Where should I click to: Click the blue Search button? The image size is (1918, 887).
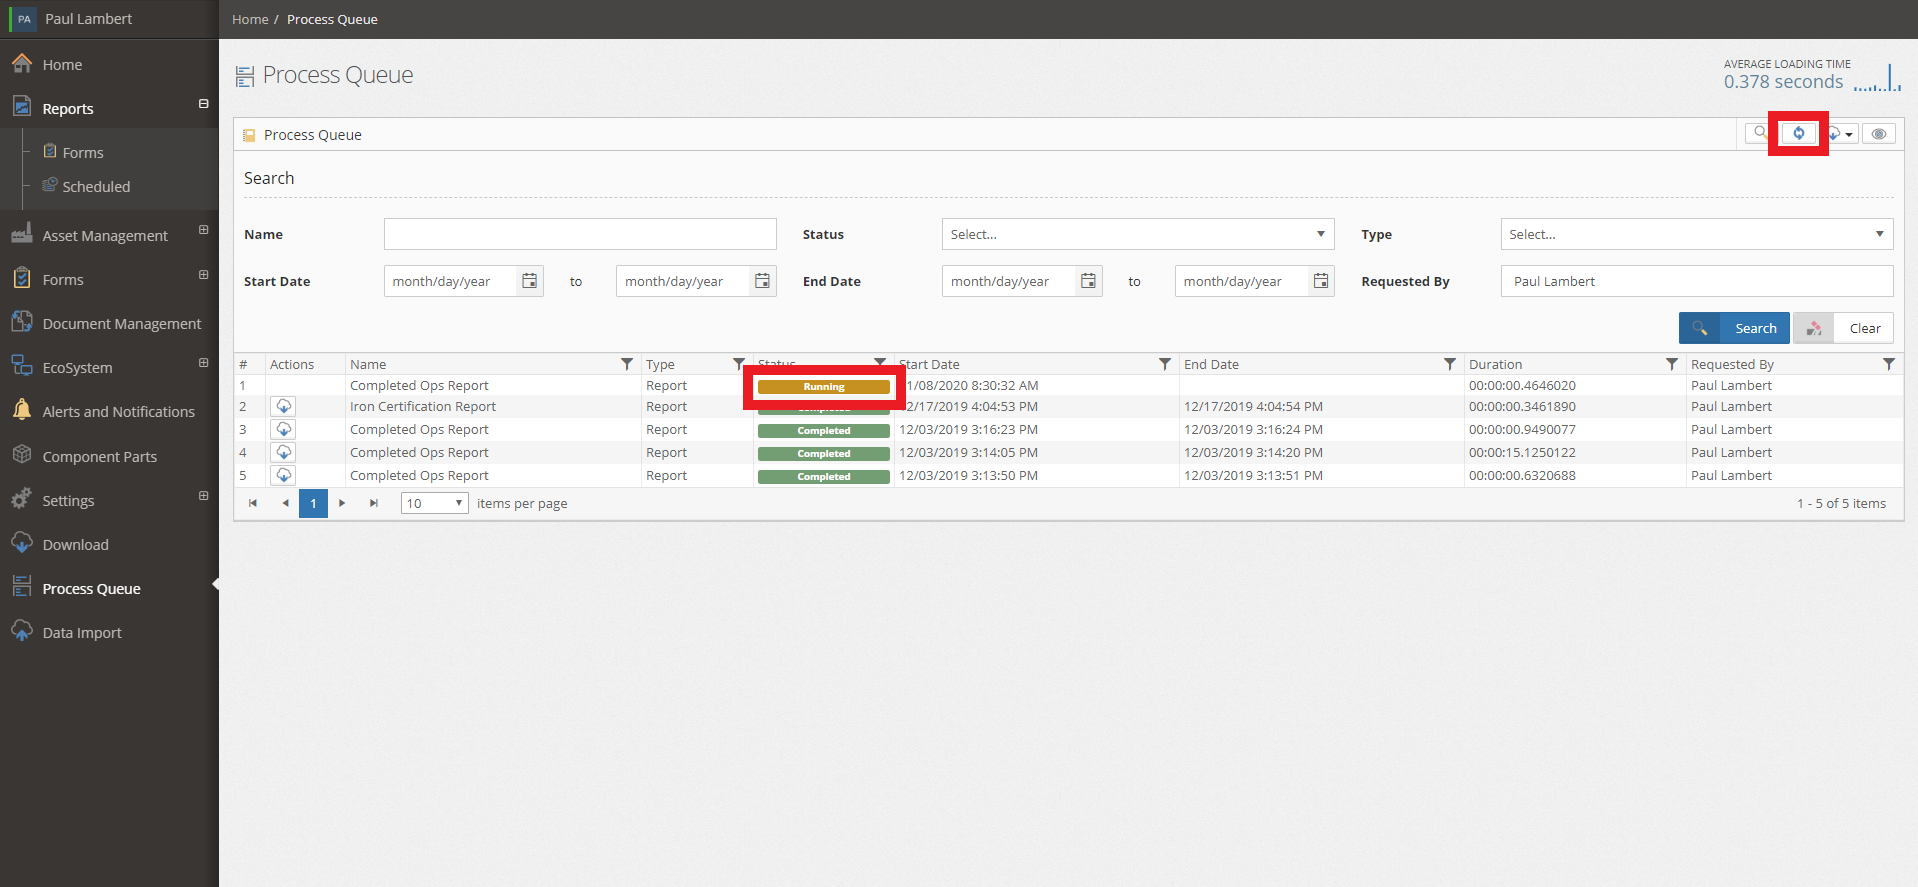pos(1734,328)
